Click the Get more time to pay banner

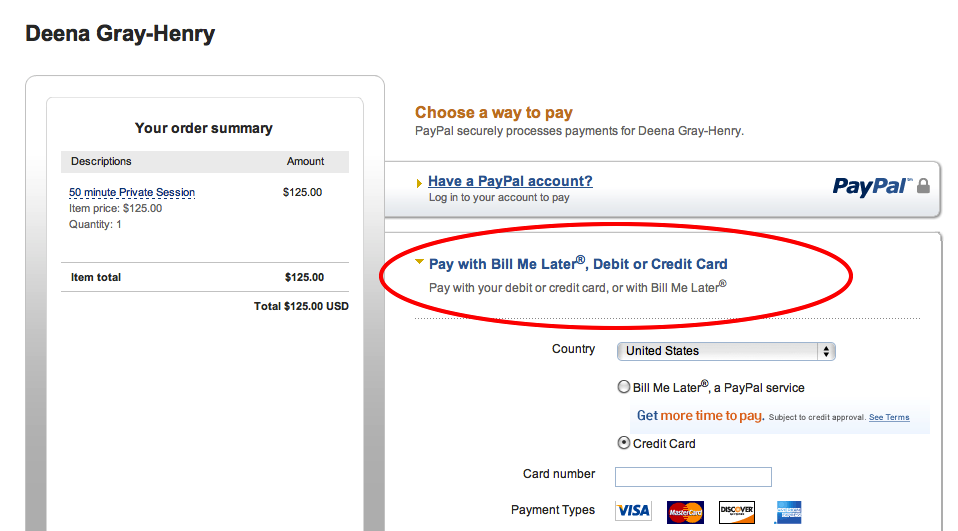[x=700, y=416]
